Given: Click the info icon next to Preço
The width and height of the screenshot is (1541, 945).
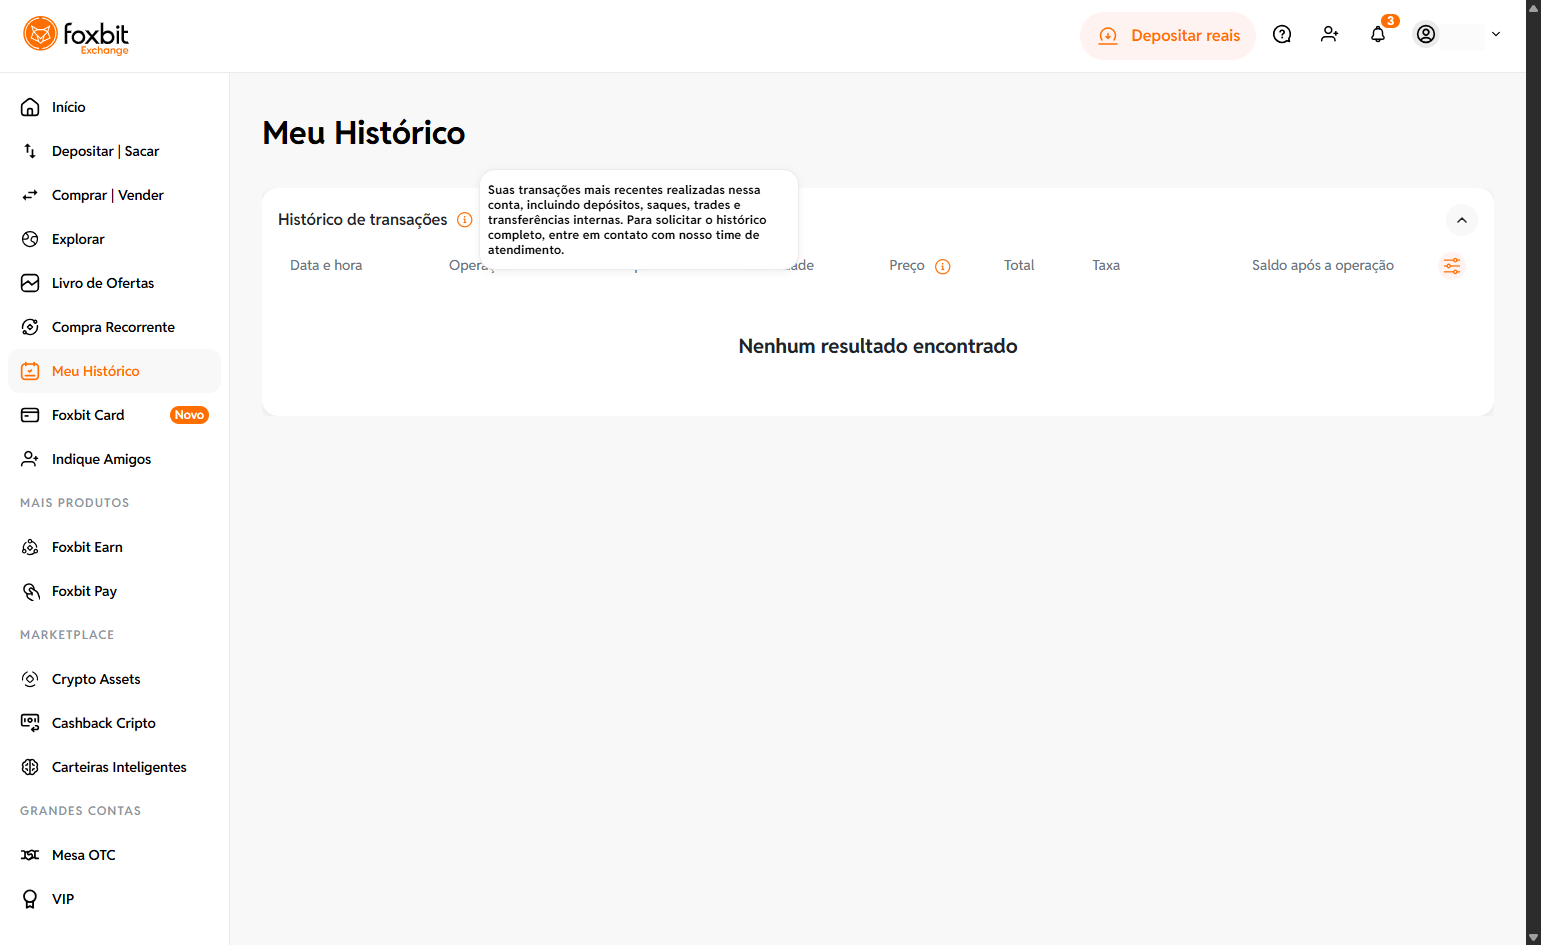Looking at the screenshot, I should point(943,266).
